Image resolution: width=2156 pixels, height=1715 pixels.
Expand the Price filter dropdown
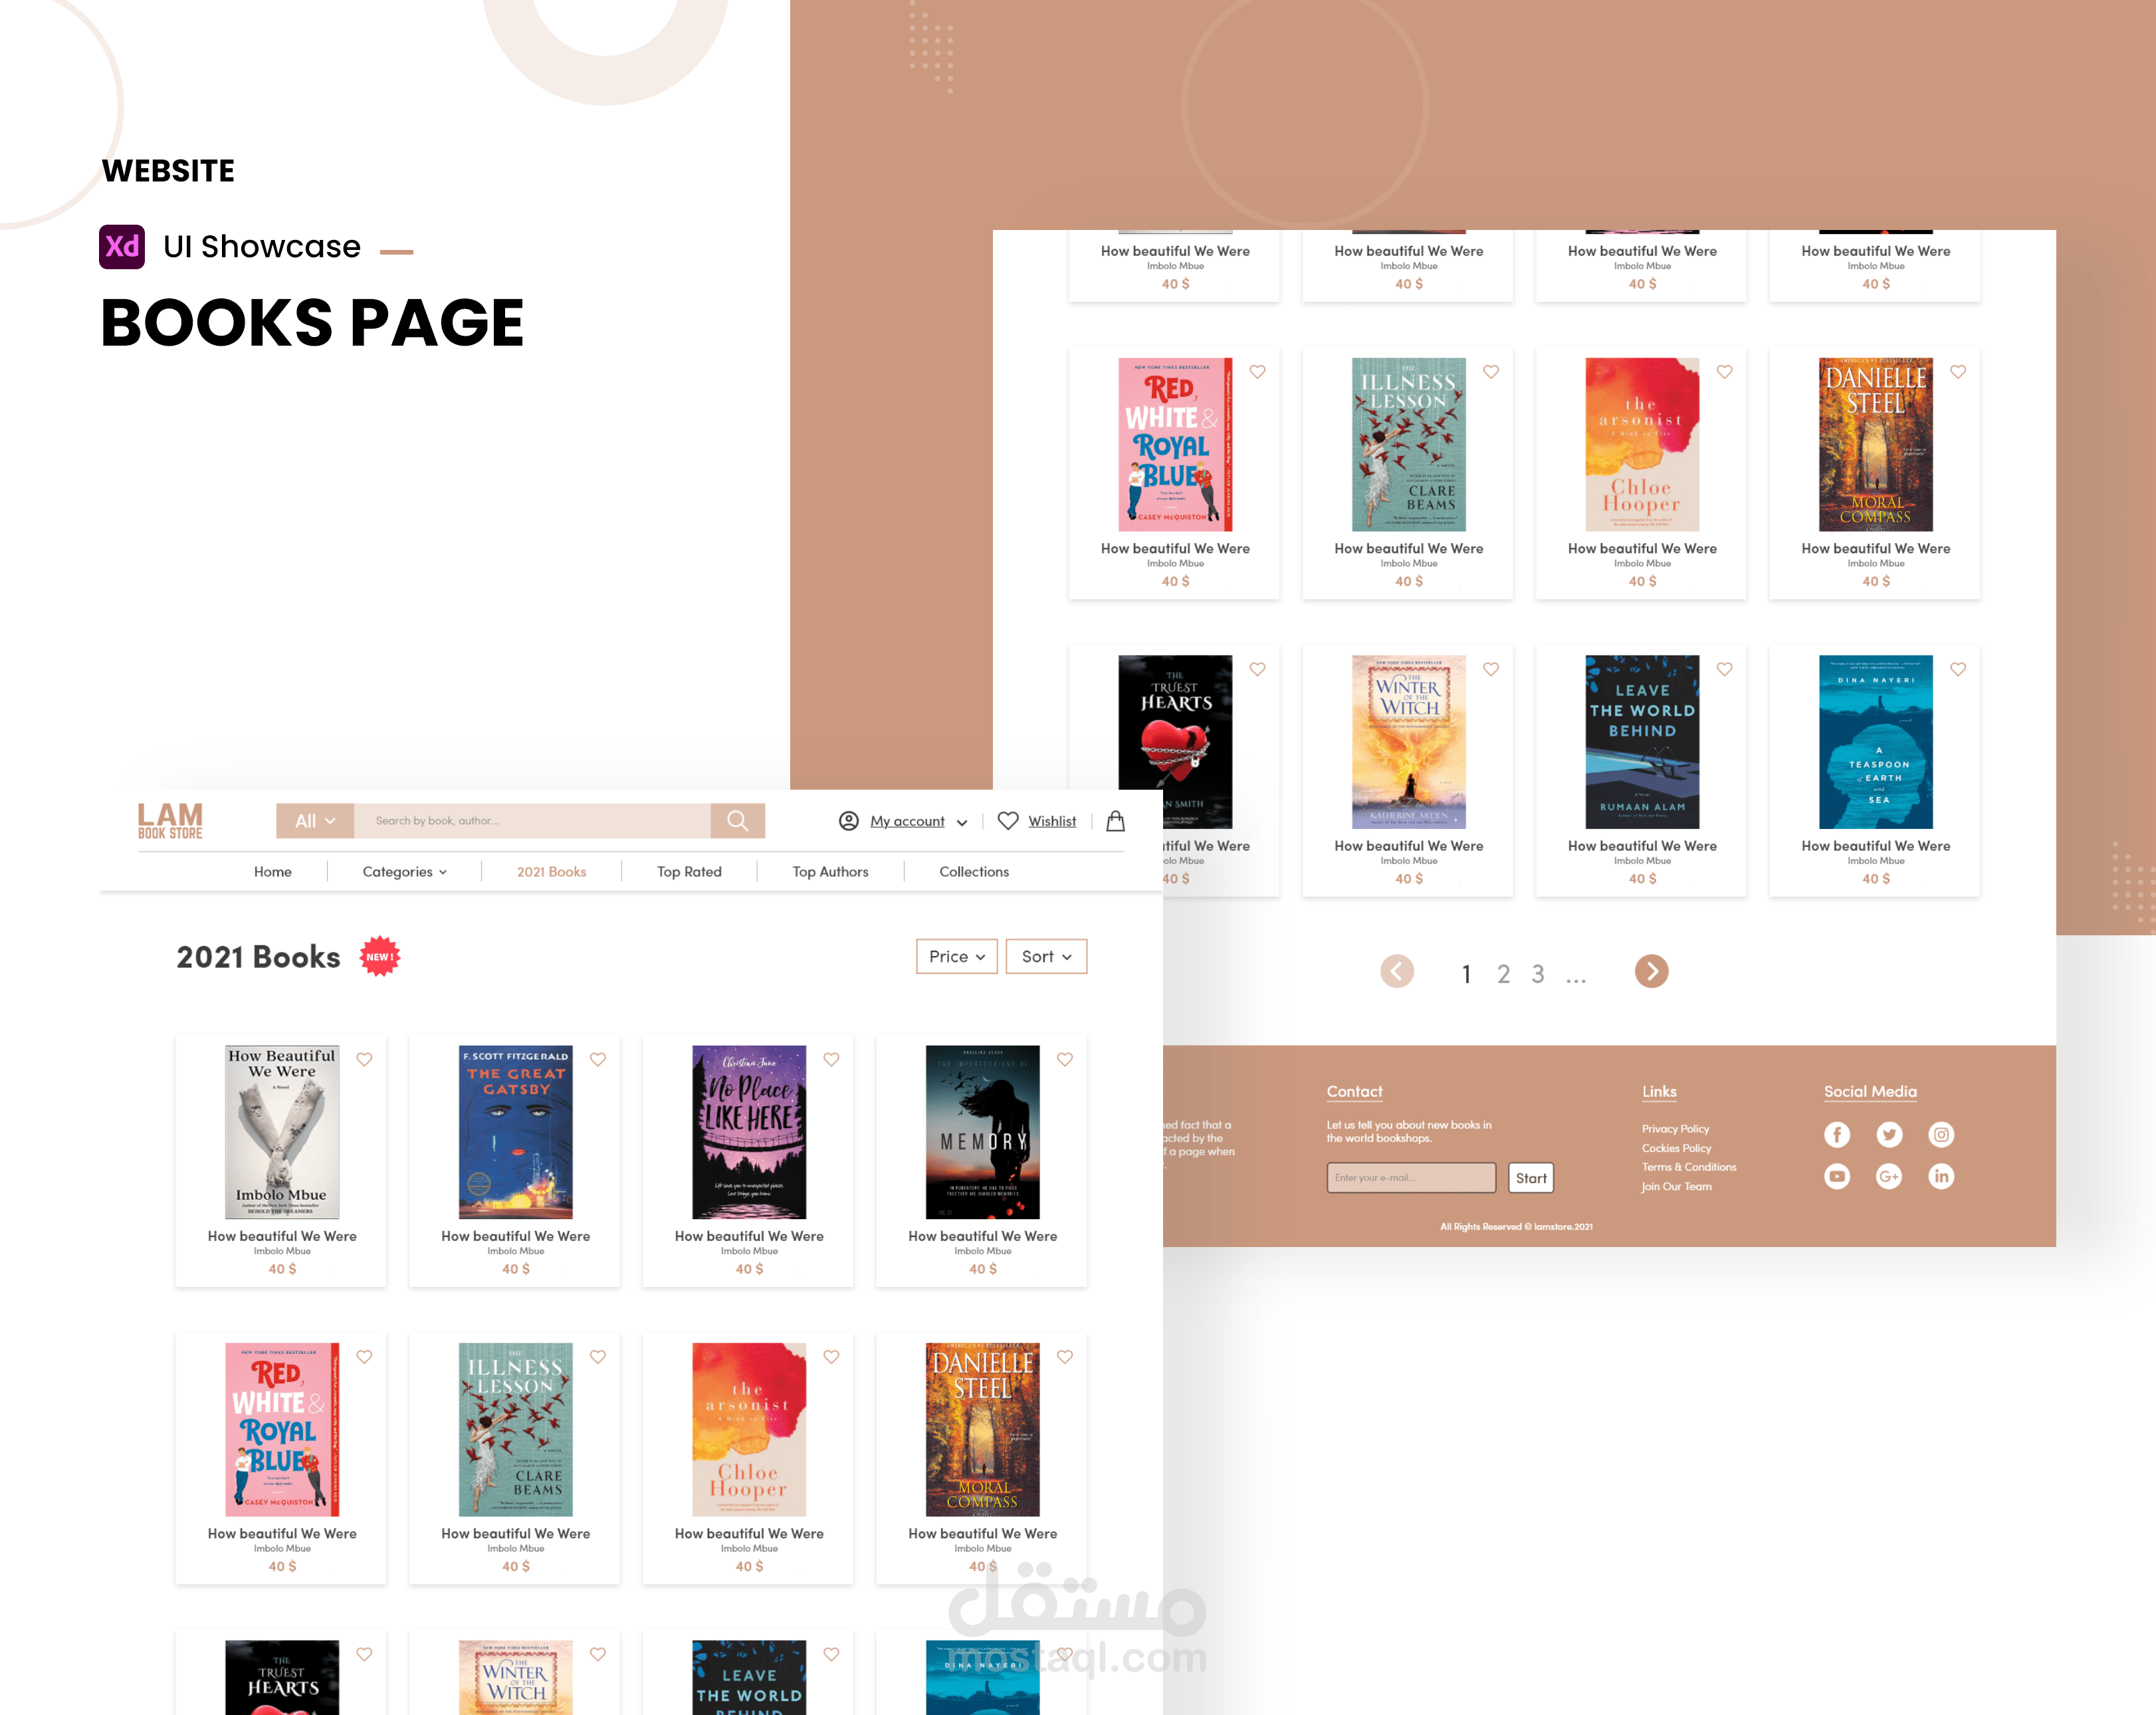(x=956, y=956)
